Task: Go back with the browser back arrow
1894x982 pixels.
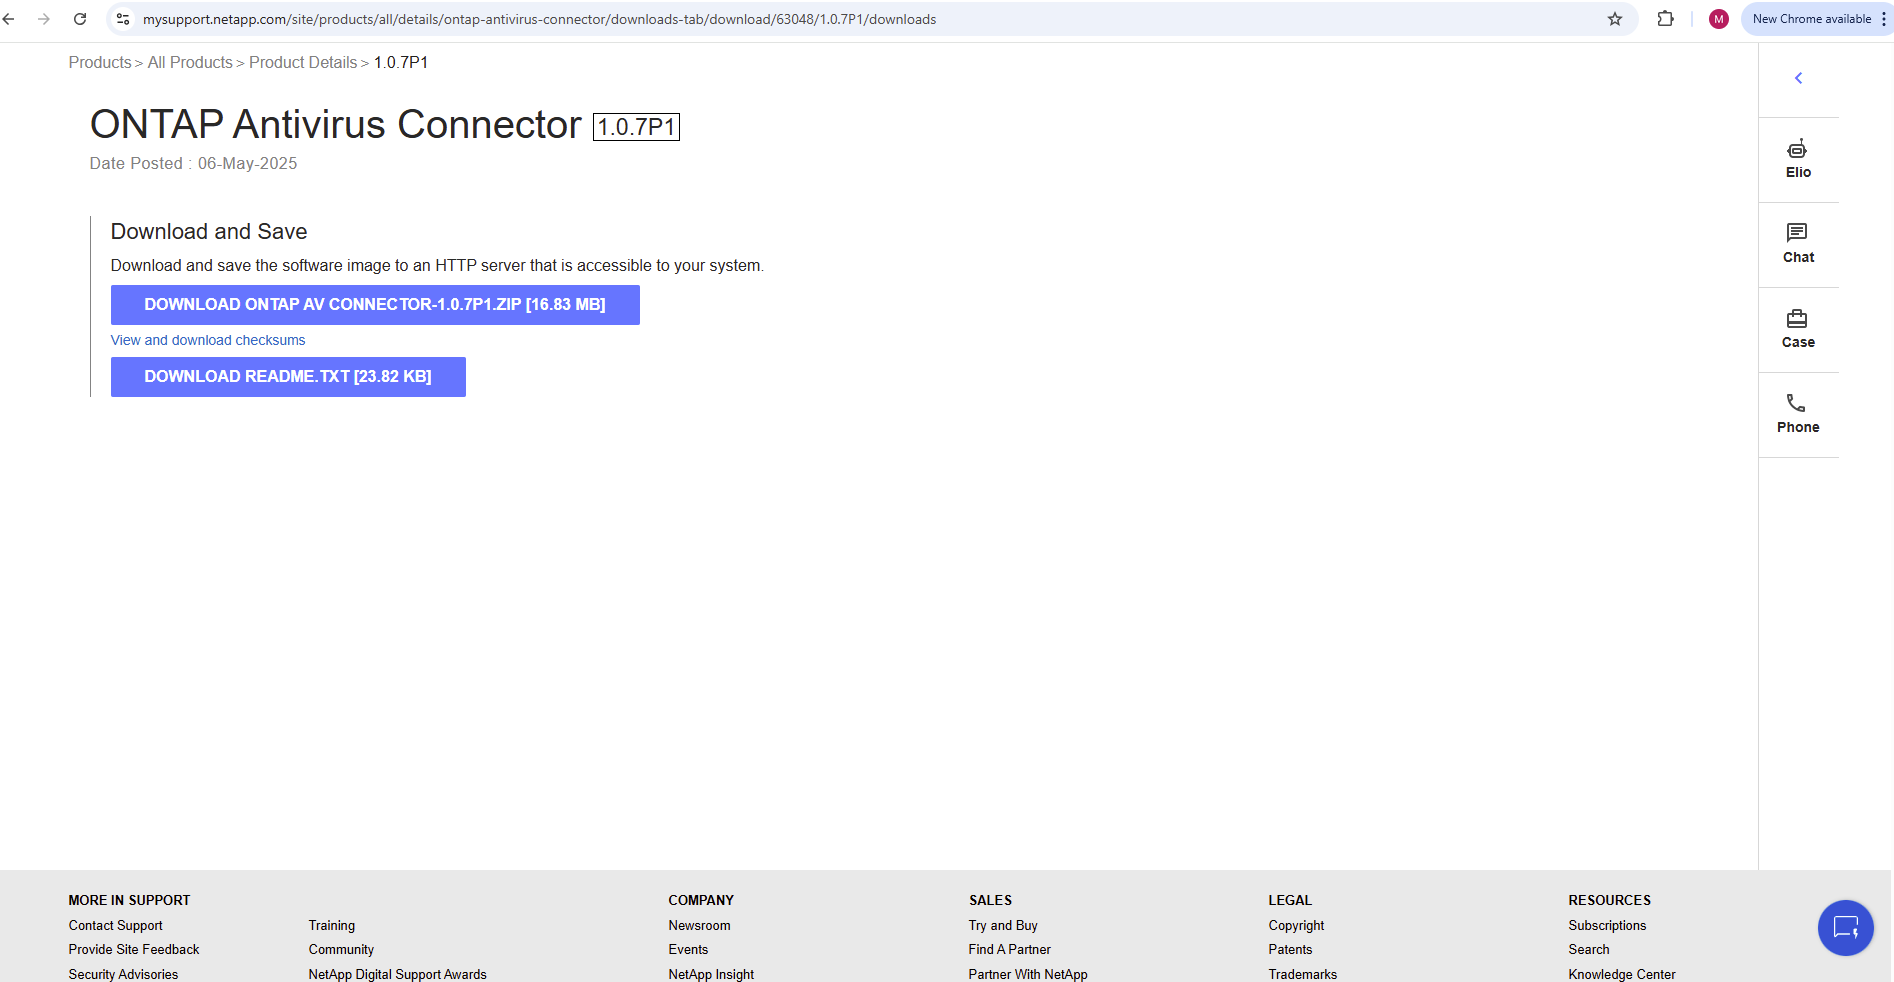Action: [9, 19]
